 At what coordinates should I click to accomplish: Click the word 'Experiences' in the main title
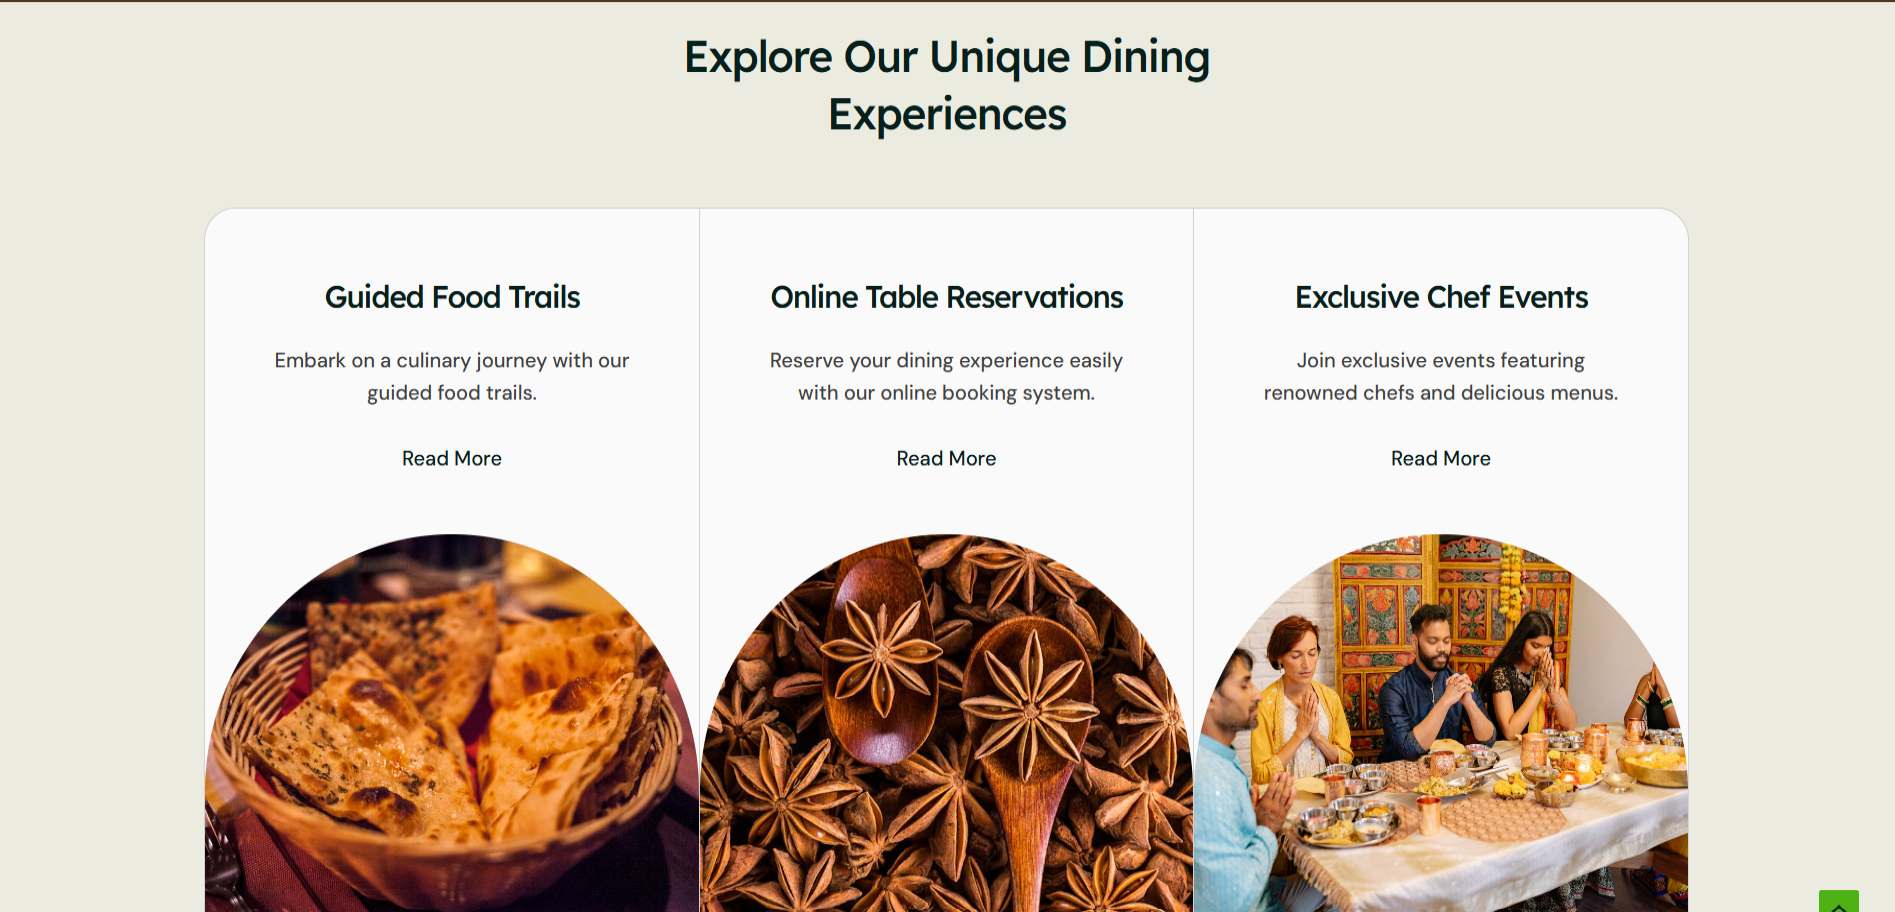click(x=947, y=114)
